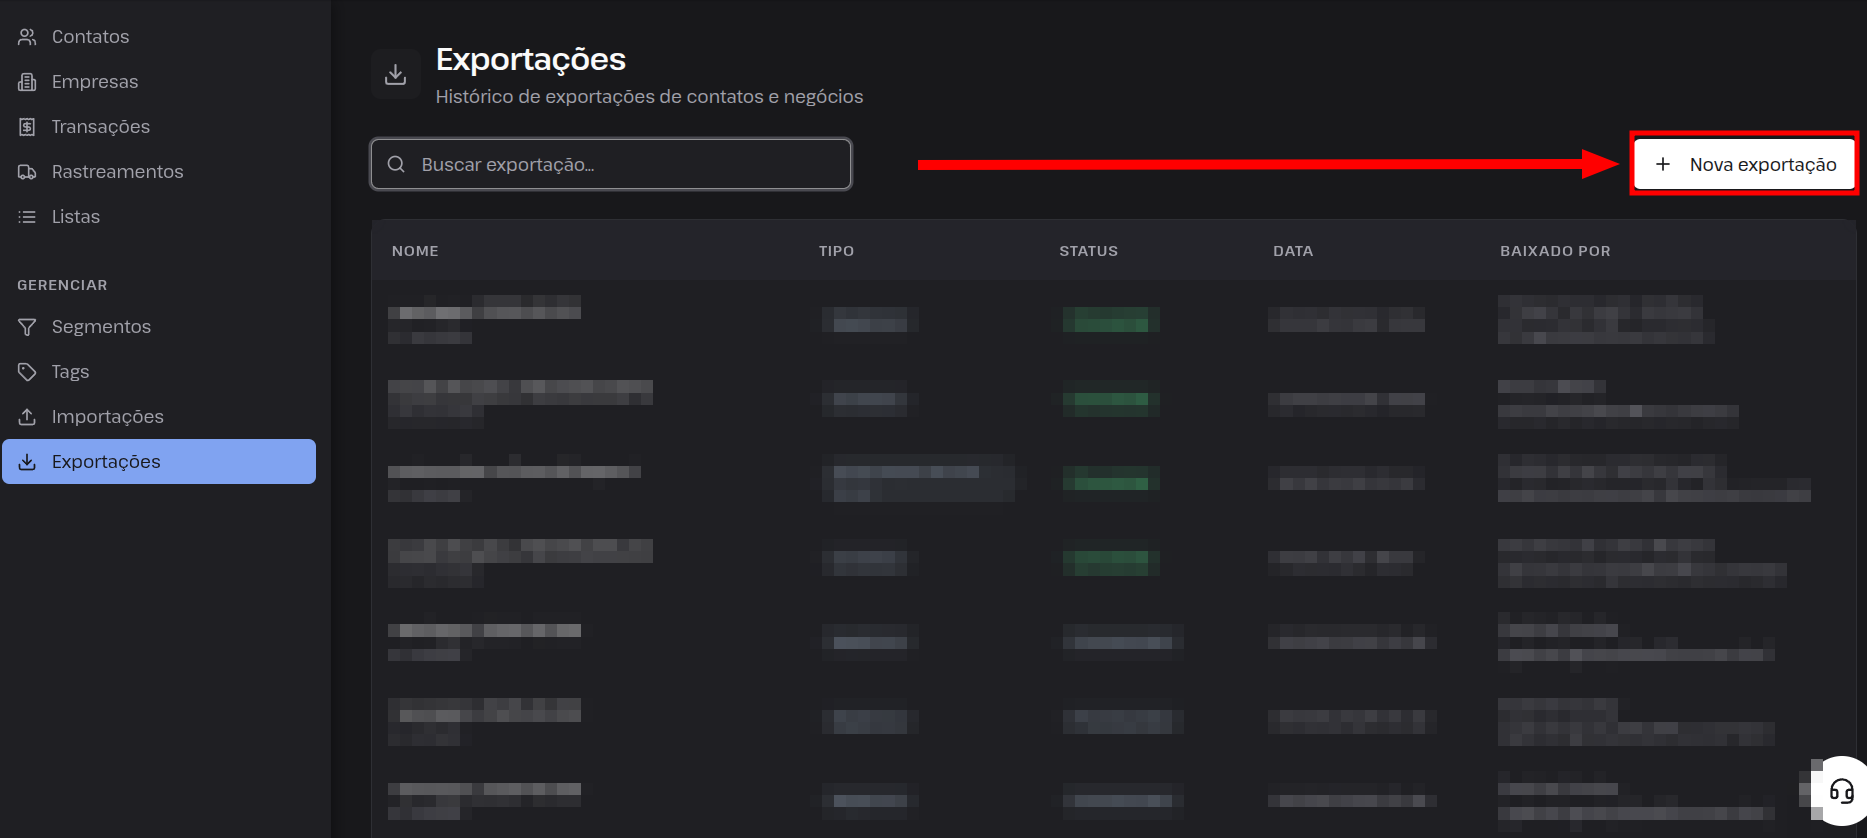
Task: Click the GERENCIAR section label
Action: click(62, 285)
